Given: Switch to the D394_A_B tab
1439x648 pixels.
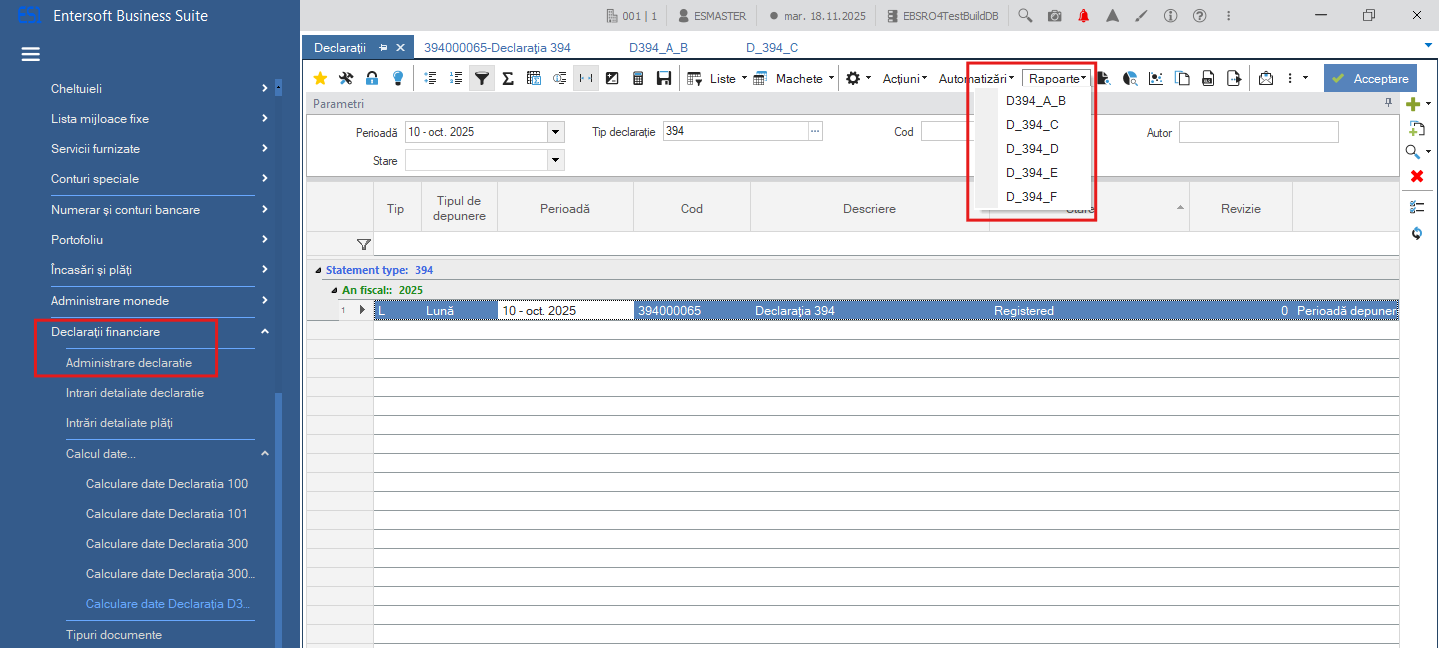Looking at the screenshot, I should tap(658, 47).
